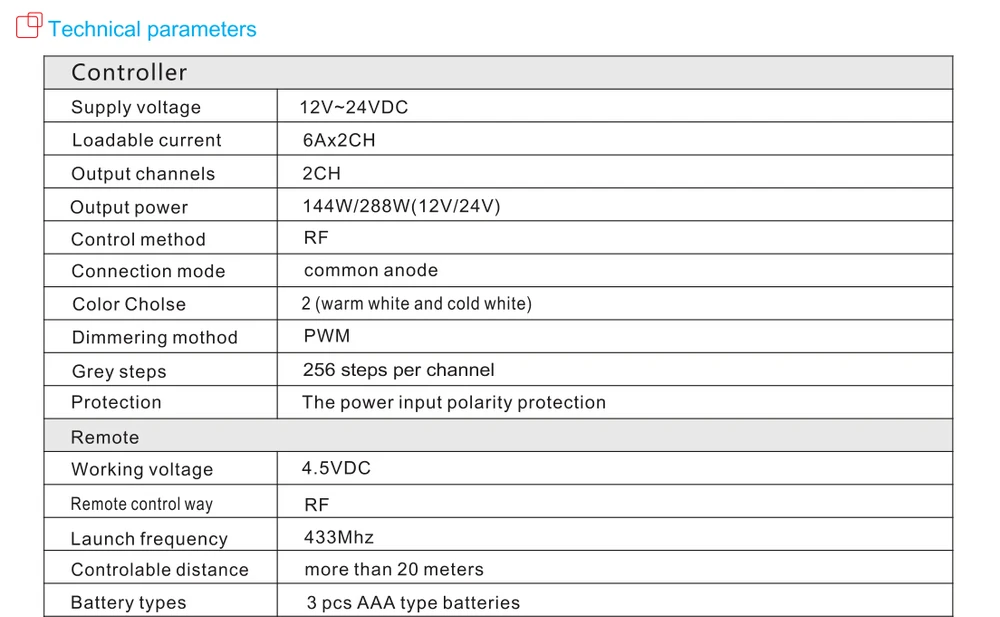Viewport: 1000px width, 617px height.
Task: Select the common anode value
Action: click(371, 270)
